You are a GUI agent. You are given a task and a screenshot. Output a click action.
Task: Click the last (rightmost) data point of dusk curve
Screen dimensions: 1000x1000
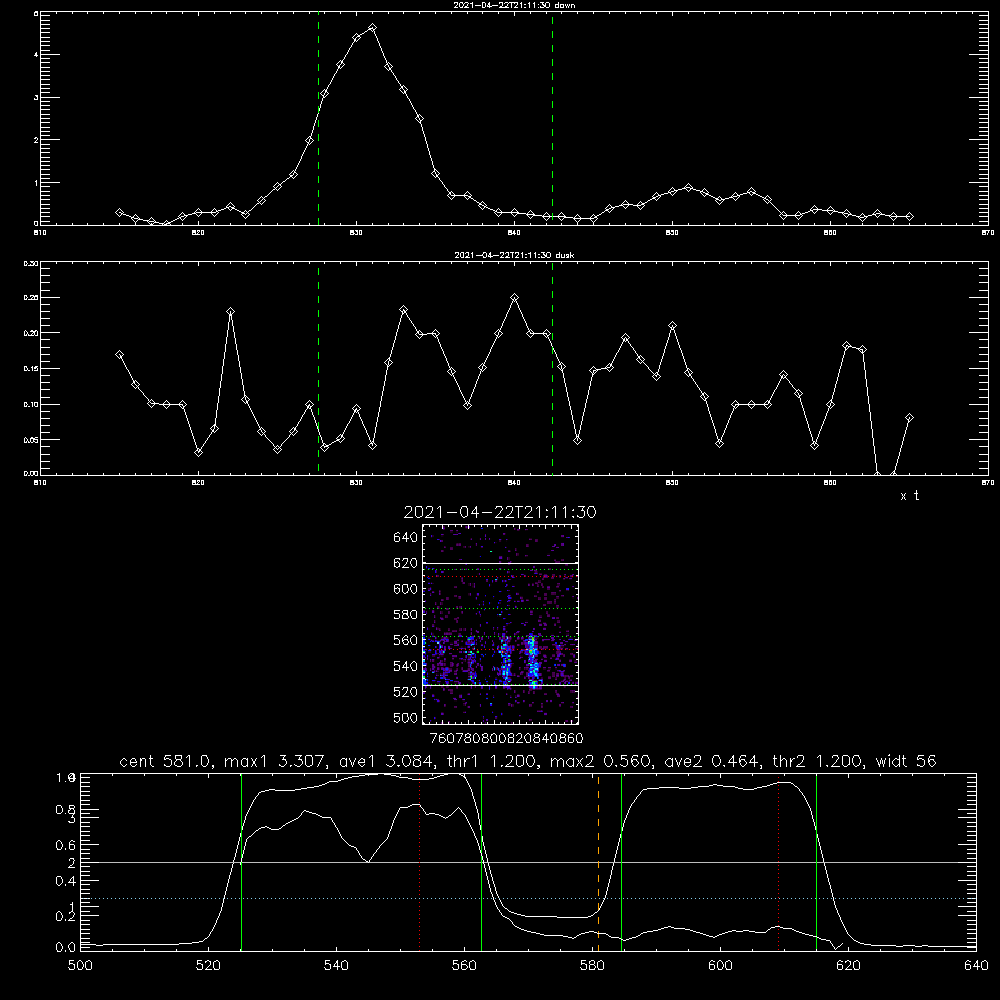click(909, 418)
